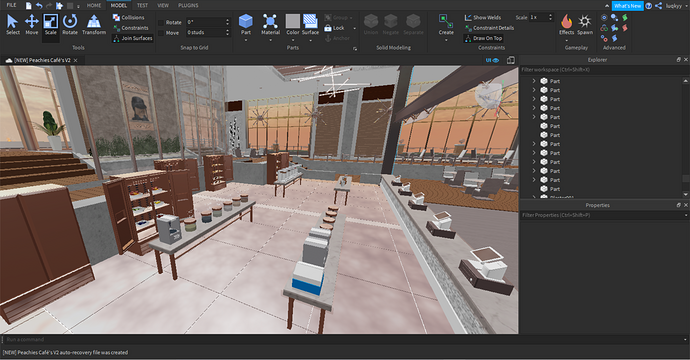Open the help question mark icon
The image size is (690, 360).
(649, 6)
